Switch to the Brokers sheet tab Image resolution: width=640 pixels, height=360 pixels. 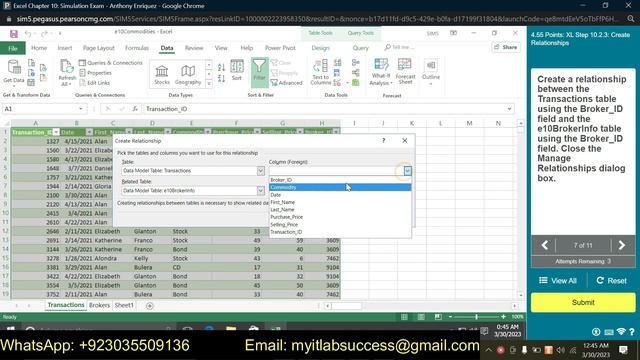tap(99, 305)
